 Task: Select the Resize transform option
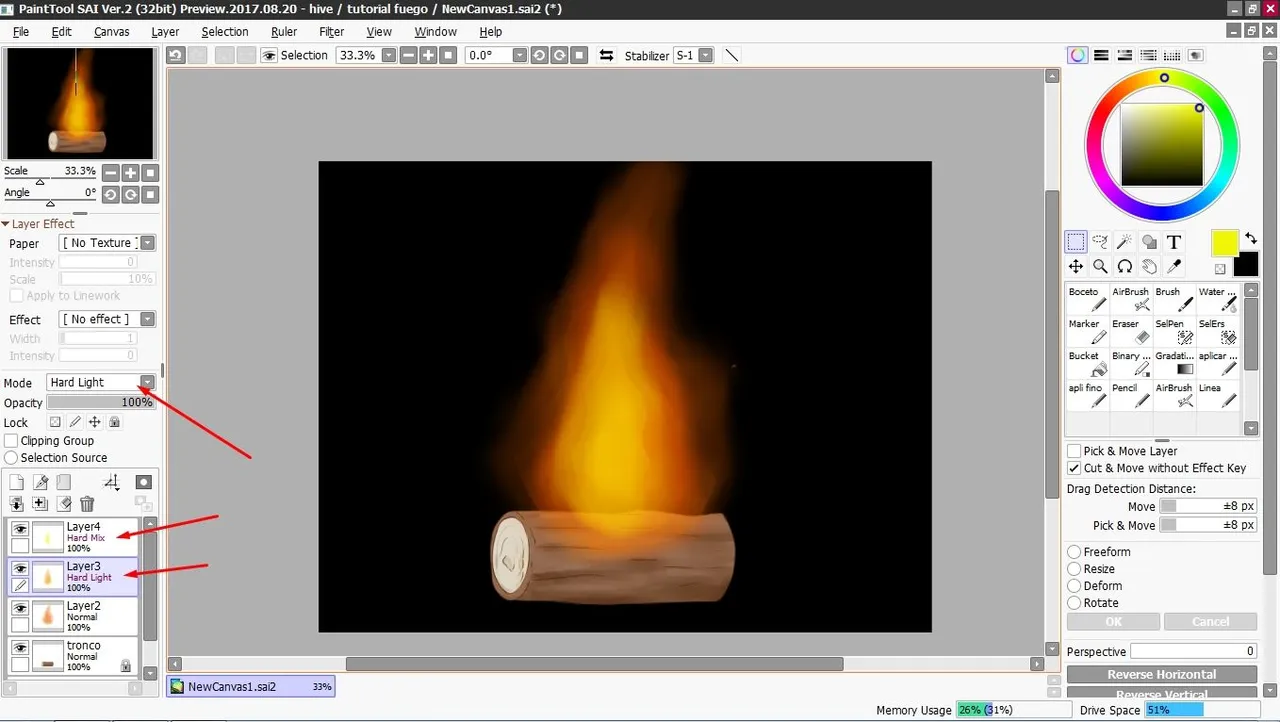point(1074,569)
